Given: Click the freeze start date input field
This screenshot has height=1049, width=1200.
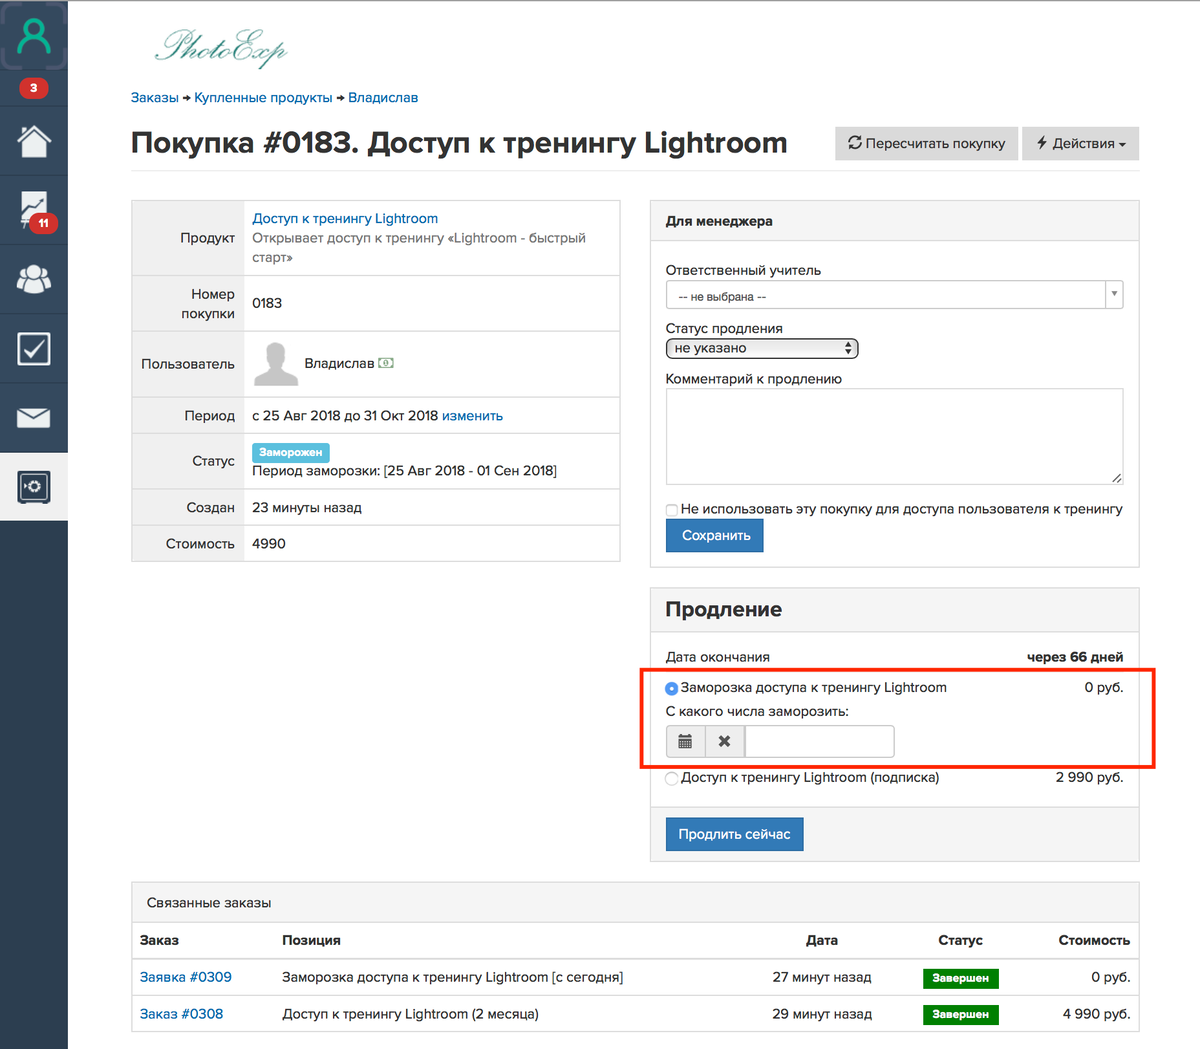Looking at the screenshot, I should [x=819, y=742].
